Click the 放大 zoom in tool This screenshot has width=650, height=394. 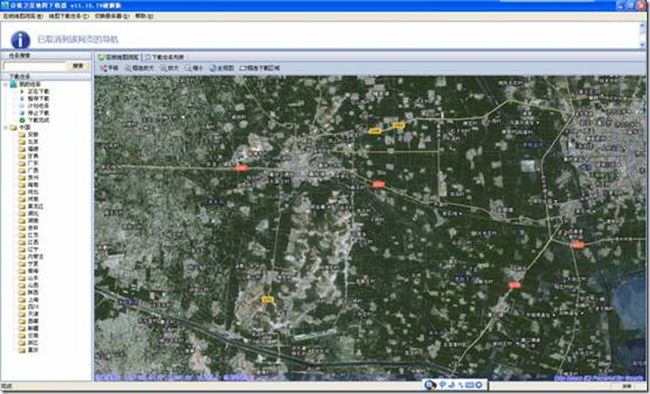[170, 68]
